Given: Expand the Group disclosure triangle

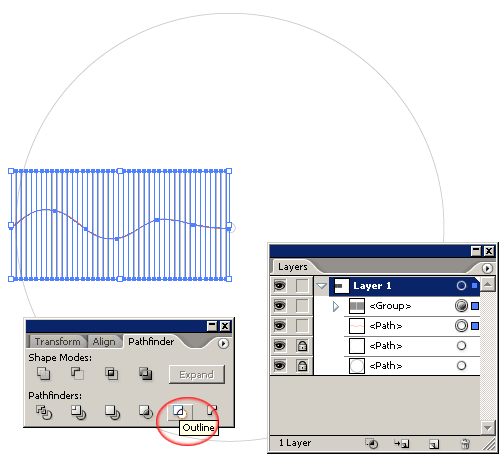Looking at the screenshot, I should coord(336,306).
